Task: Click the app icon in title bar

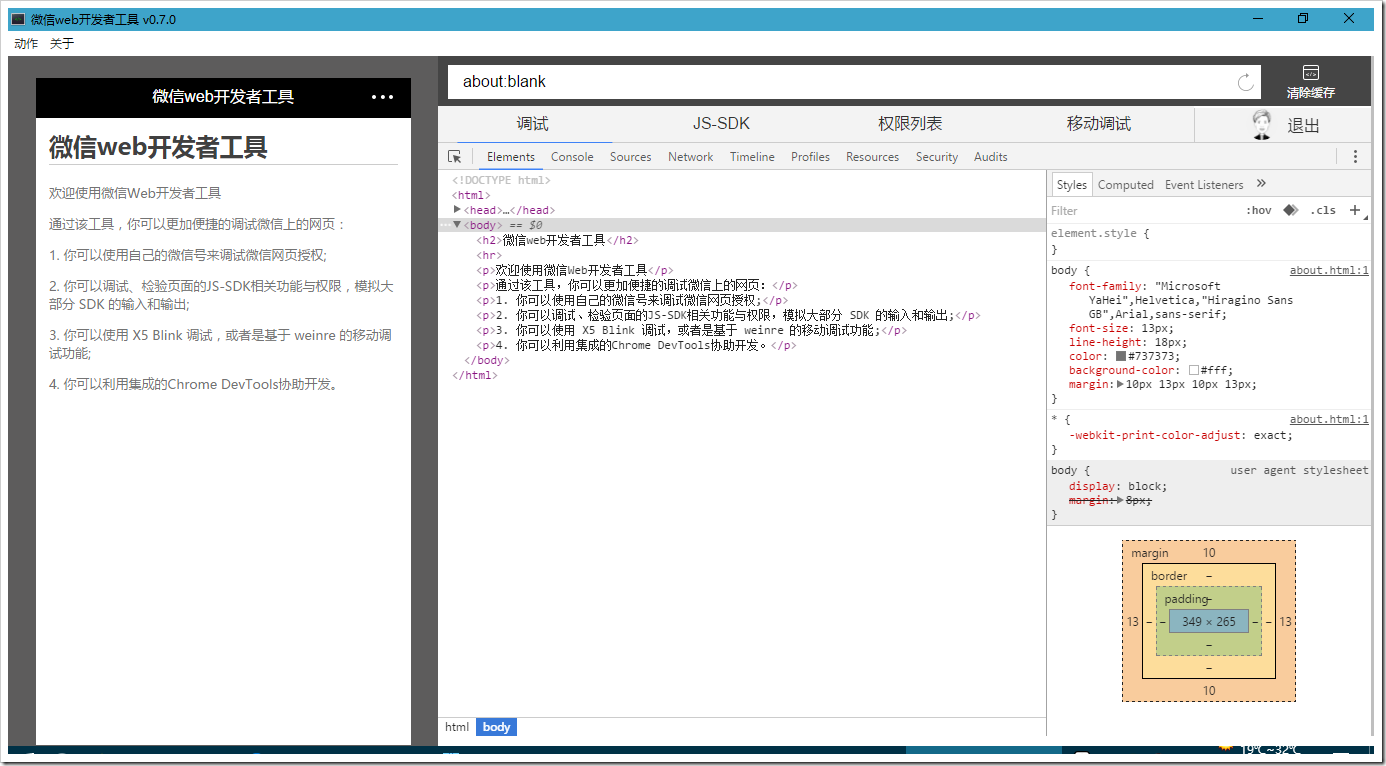Action: [18, 19]
